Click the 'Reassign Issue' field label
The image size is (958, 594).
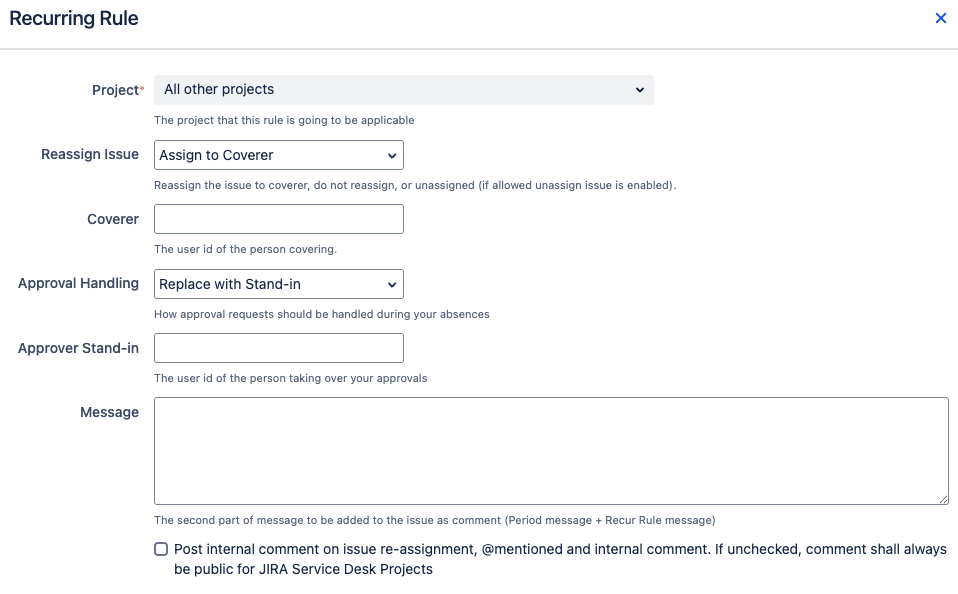tap(89, 154)
